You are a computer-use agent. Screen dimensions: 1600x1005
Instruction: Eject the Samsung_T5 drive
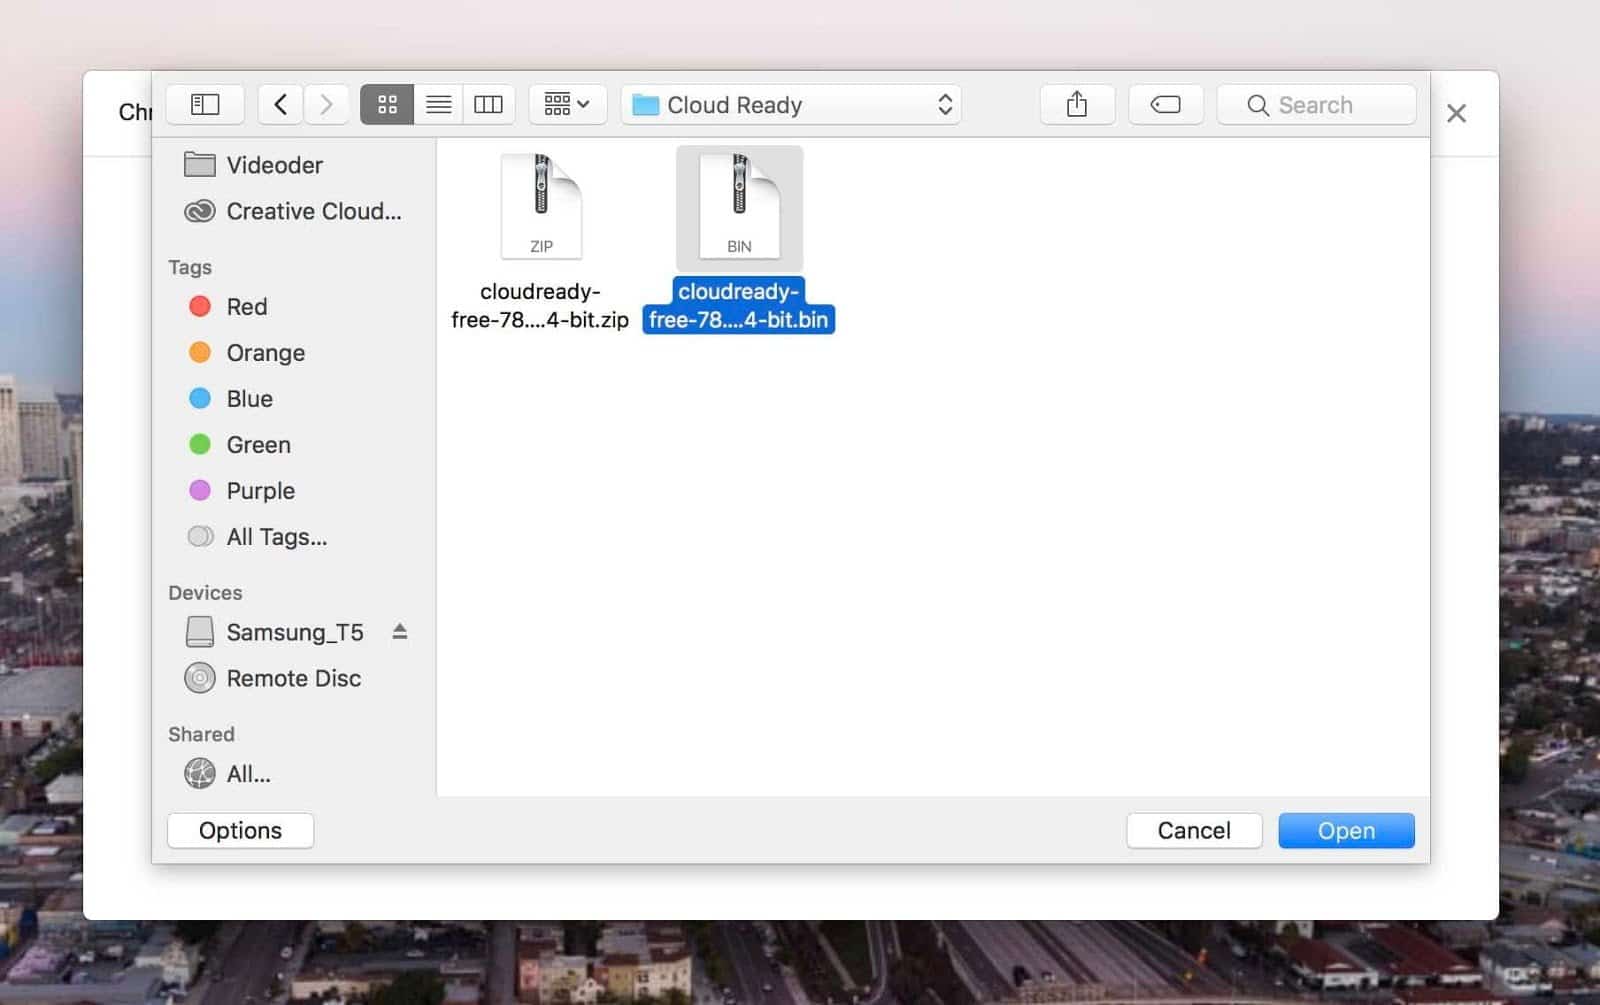point(399,631)
